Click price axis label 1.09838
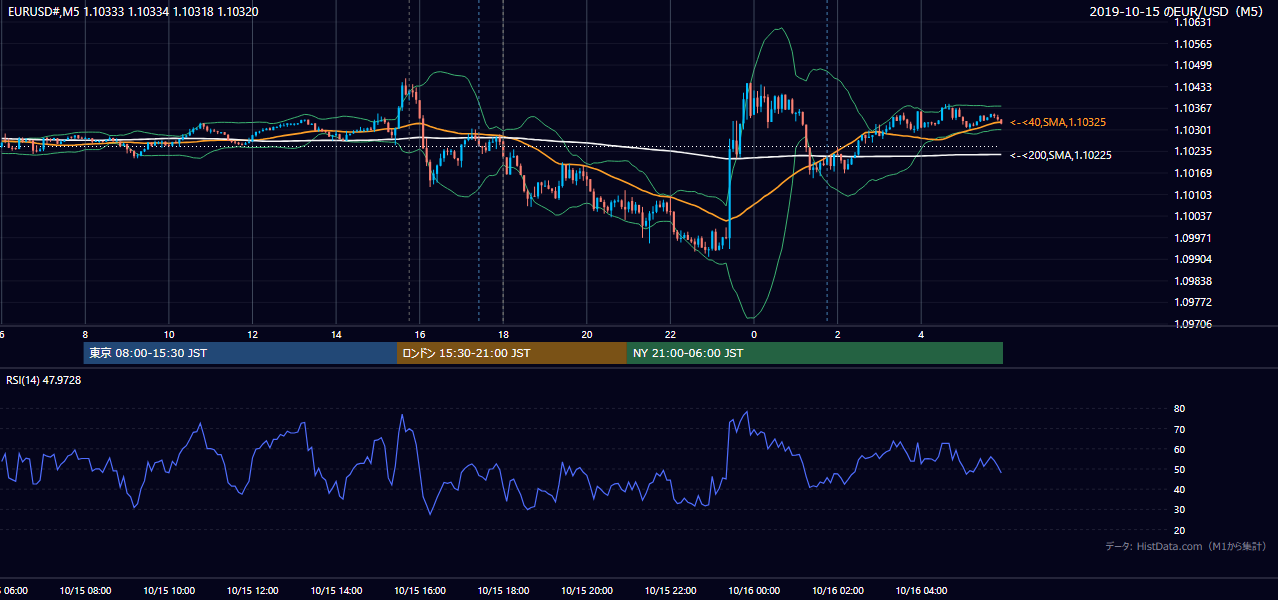Screen dimensions: 1278x600 (1193, 281)
